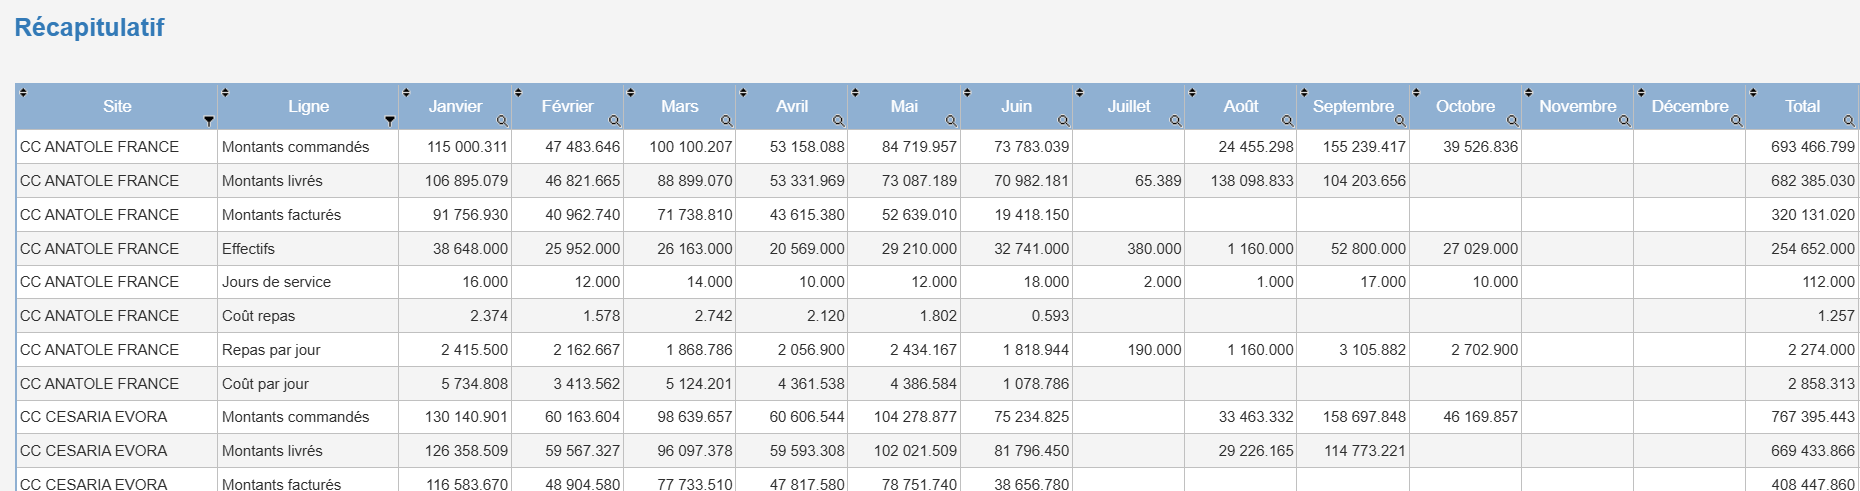The height and width of the screenshot is (491, 1860).
Task: Click sort arrows icon on Site column
Action: tap(24, 93)
